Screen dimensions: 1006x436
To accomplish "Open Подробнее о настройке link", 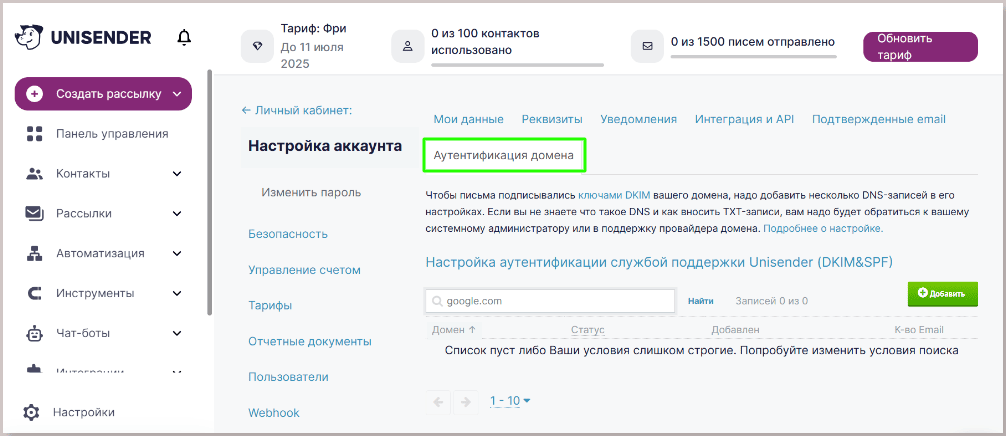I will 823,228.
